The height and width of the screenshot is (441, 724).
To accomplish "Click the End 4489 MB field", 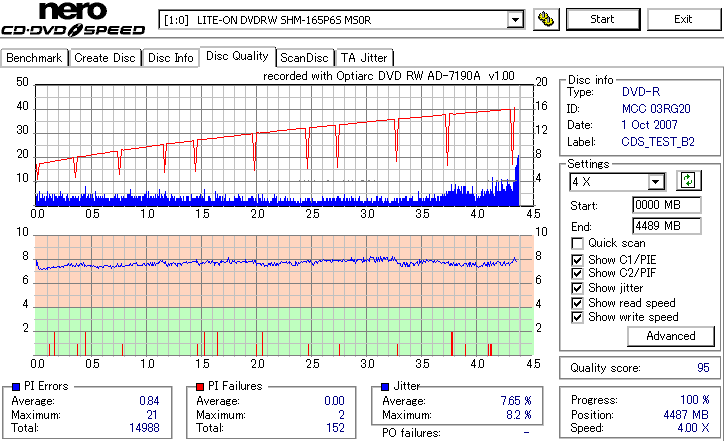I will coord(666,226).
